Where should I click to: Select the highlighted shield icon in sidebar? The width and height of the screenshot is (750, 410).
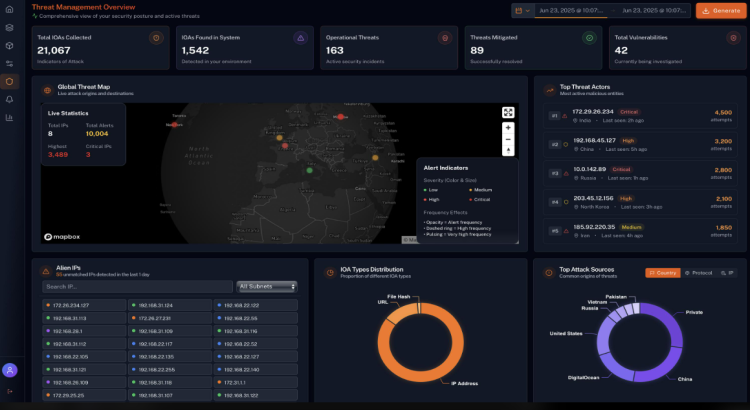click(x=9, y=81)
